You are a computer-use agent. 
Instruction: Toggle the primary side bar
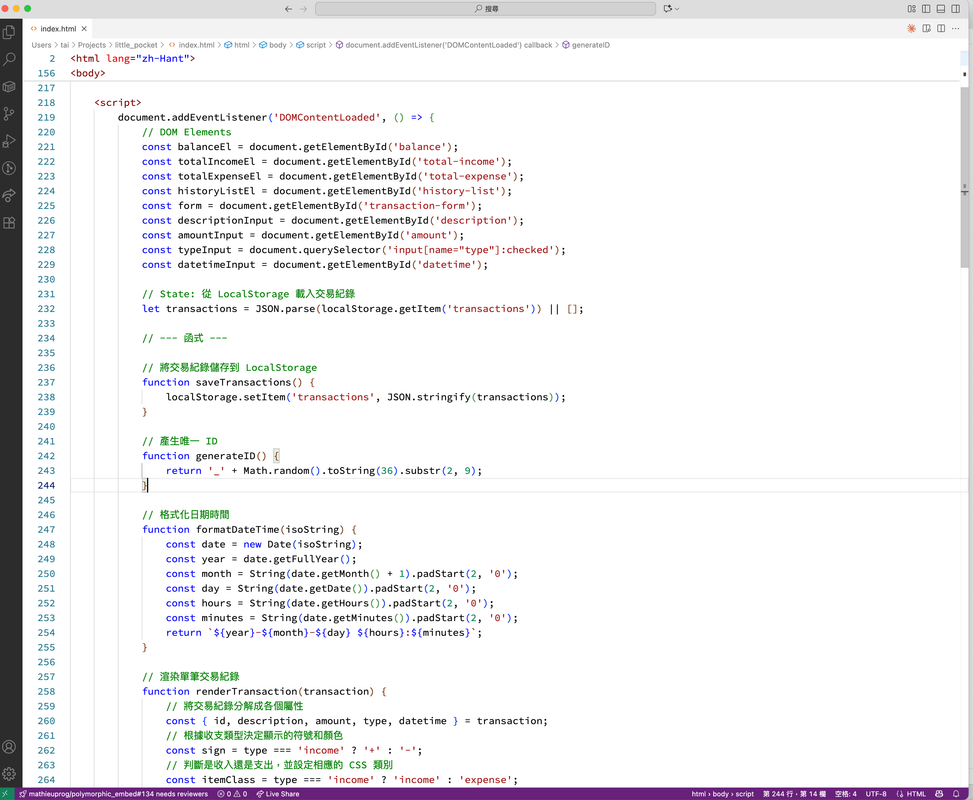click(x=926, y=9)
